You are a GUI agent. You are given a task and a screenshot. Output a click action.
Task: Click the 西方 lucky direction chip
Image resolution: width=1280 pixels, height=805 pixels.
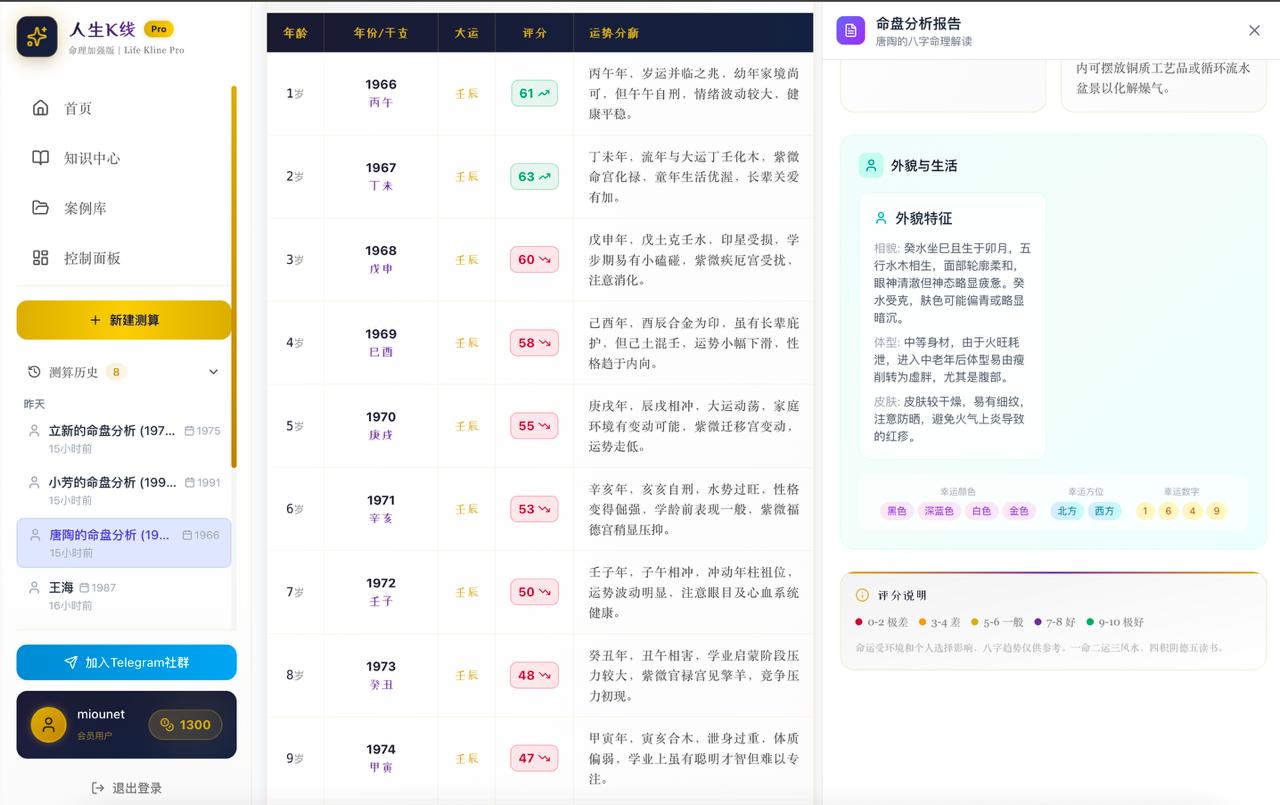pyautogui.click(x=1104, y=511)
